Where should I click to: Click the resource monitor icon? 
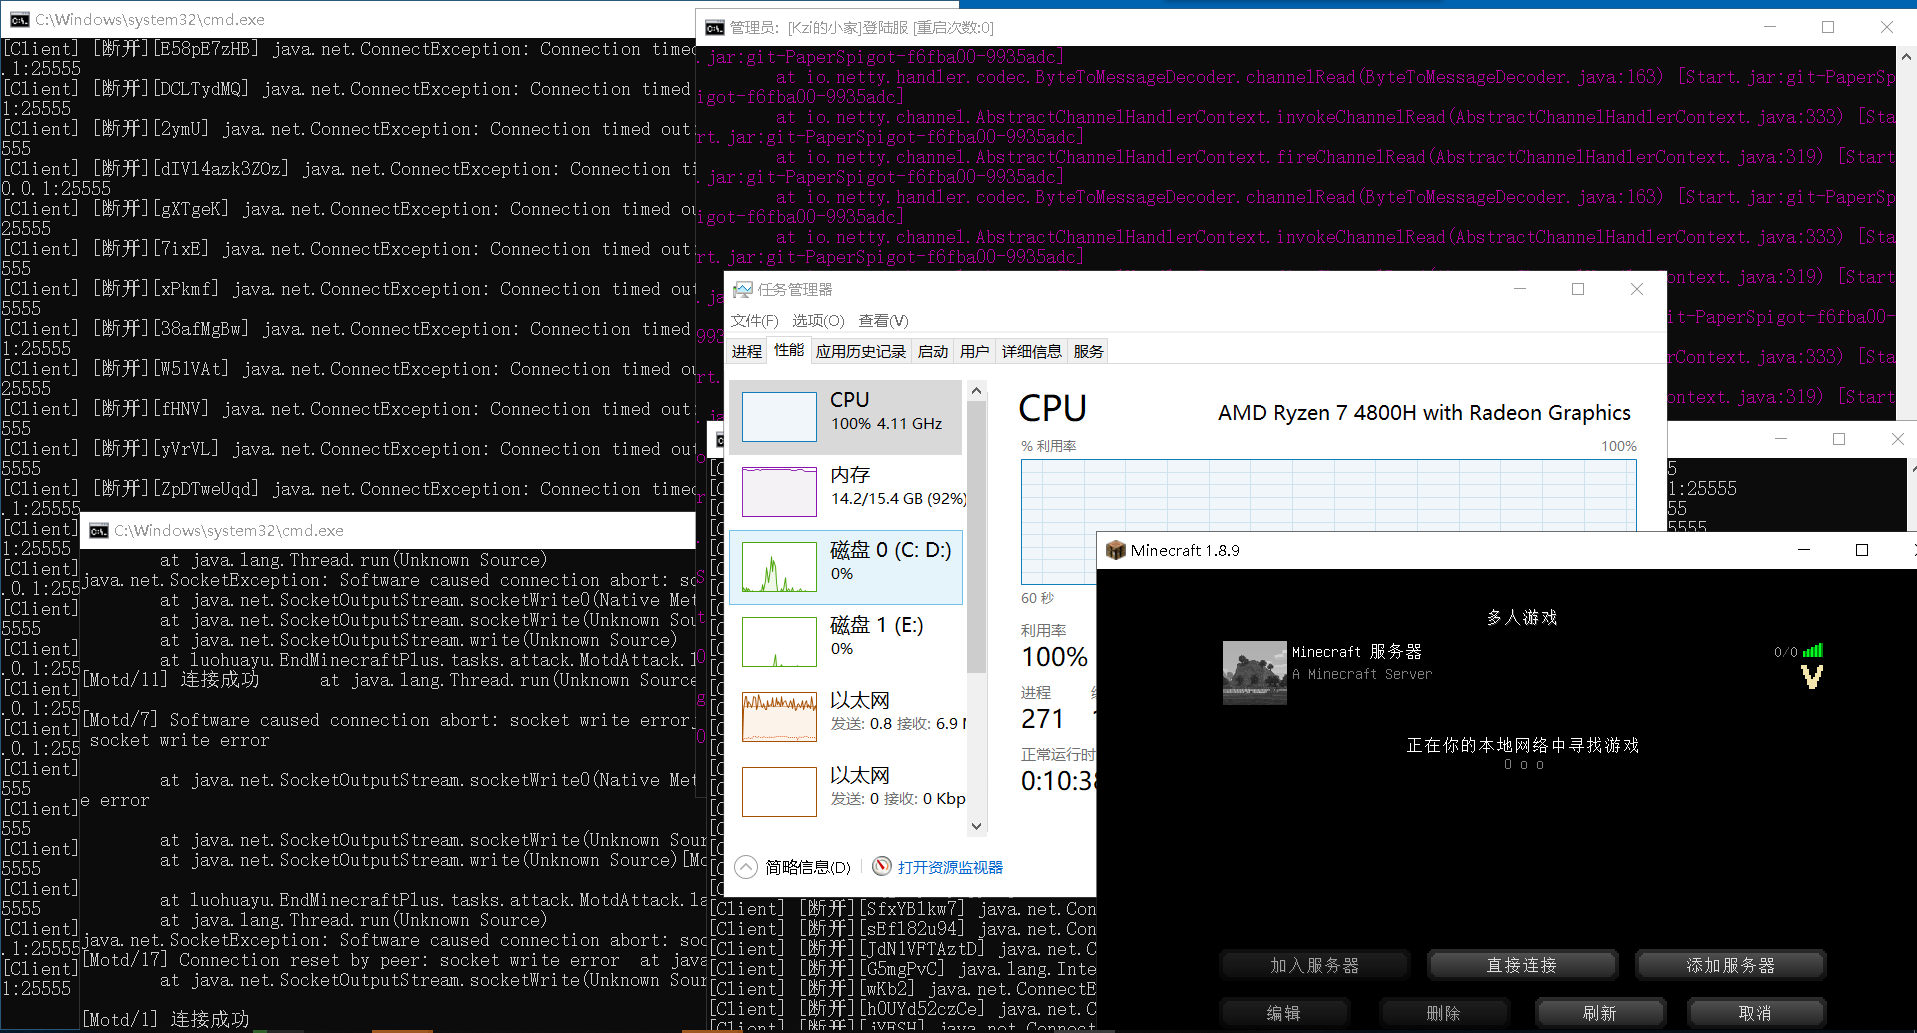tap(881, 867)
